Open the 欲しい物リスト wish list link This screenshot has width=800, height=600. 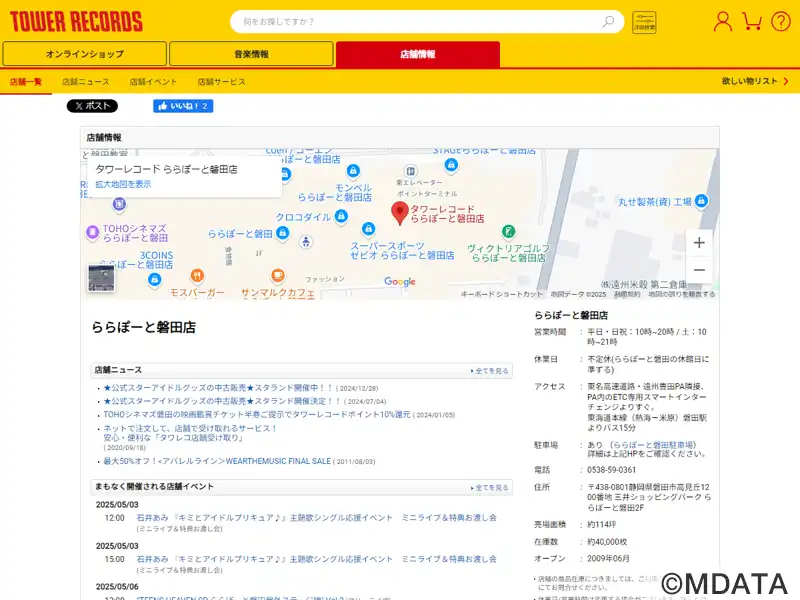[755, 81]
